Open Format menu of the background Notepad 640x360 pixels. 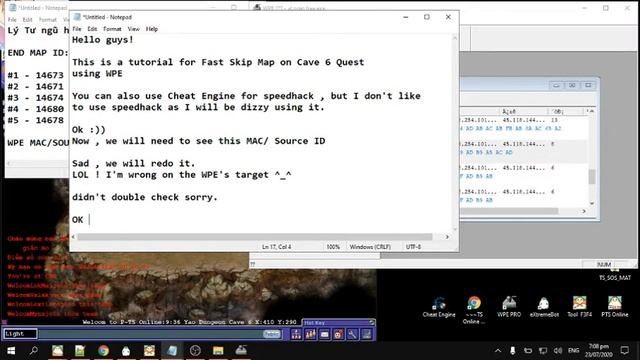48,20
